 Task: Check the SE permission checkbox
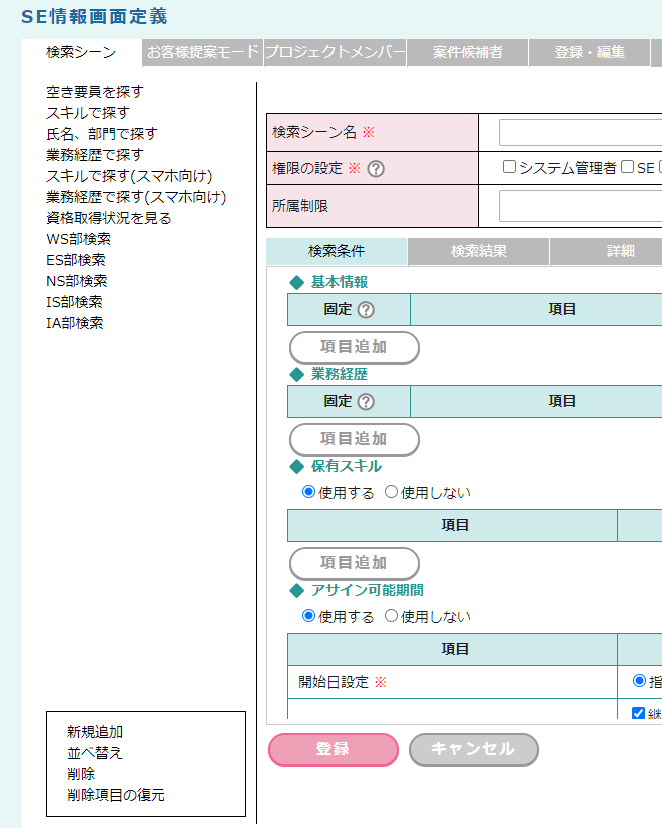pos(628,167)
